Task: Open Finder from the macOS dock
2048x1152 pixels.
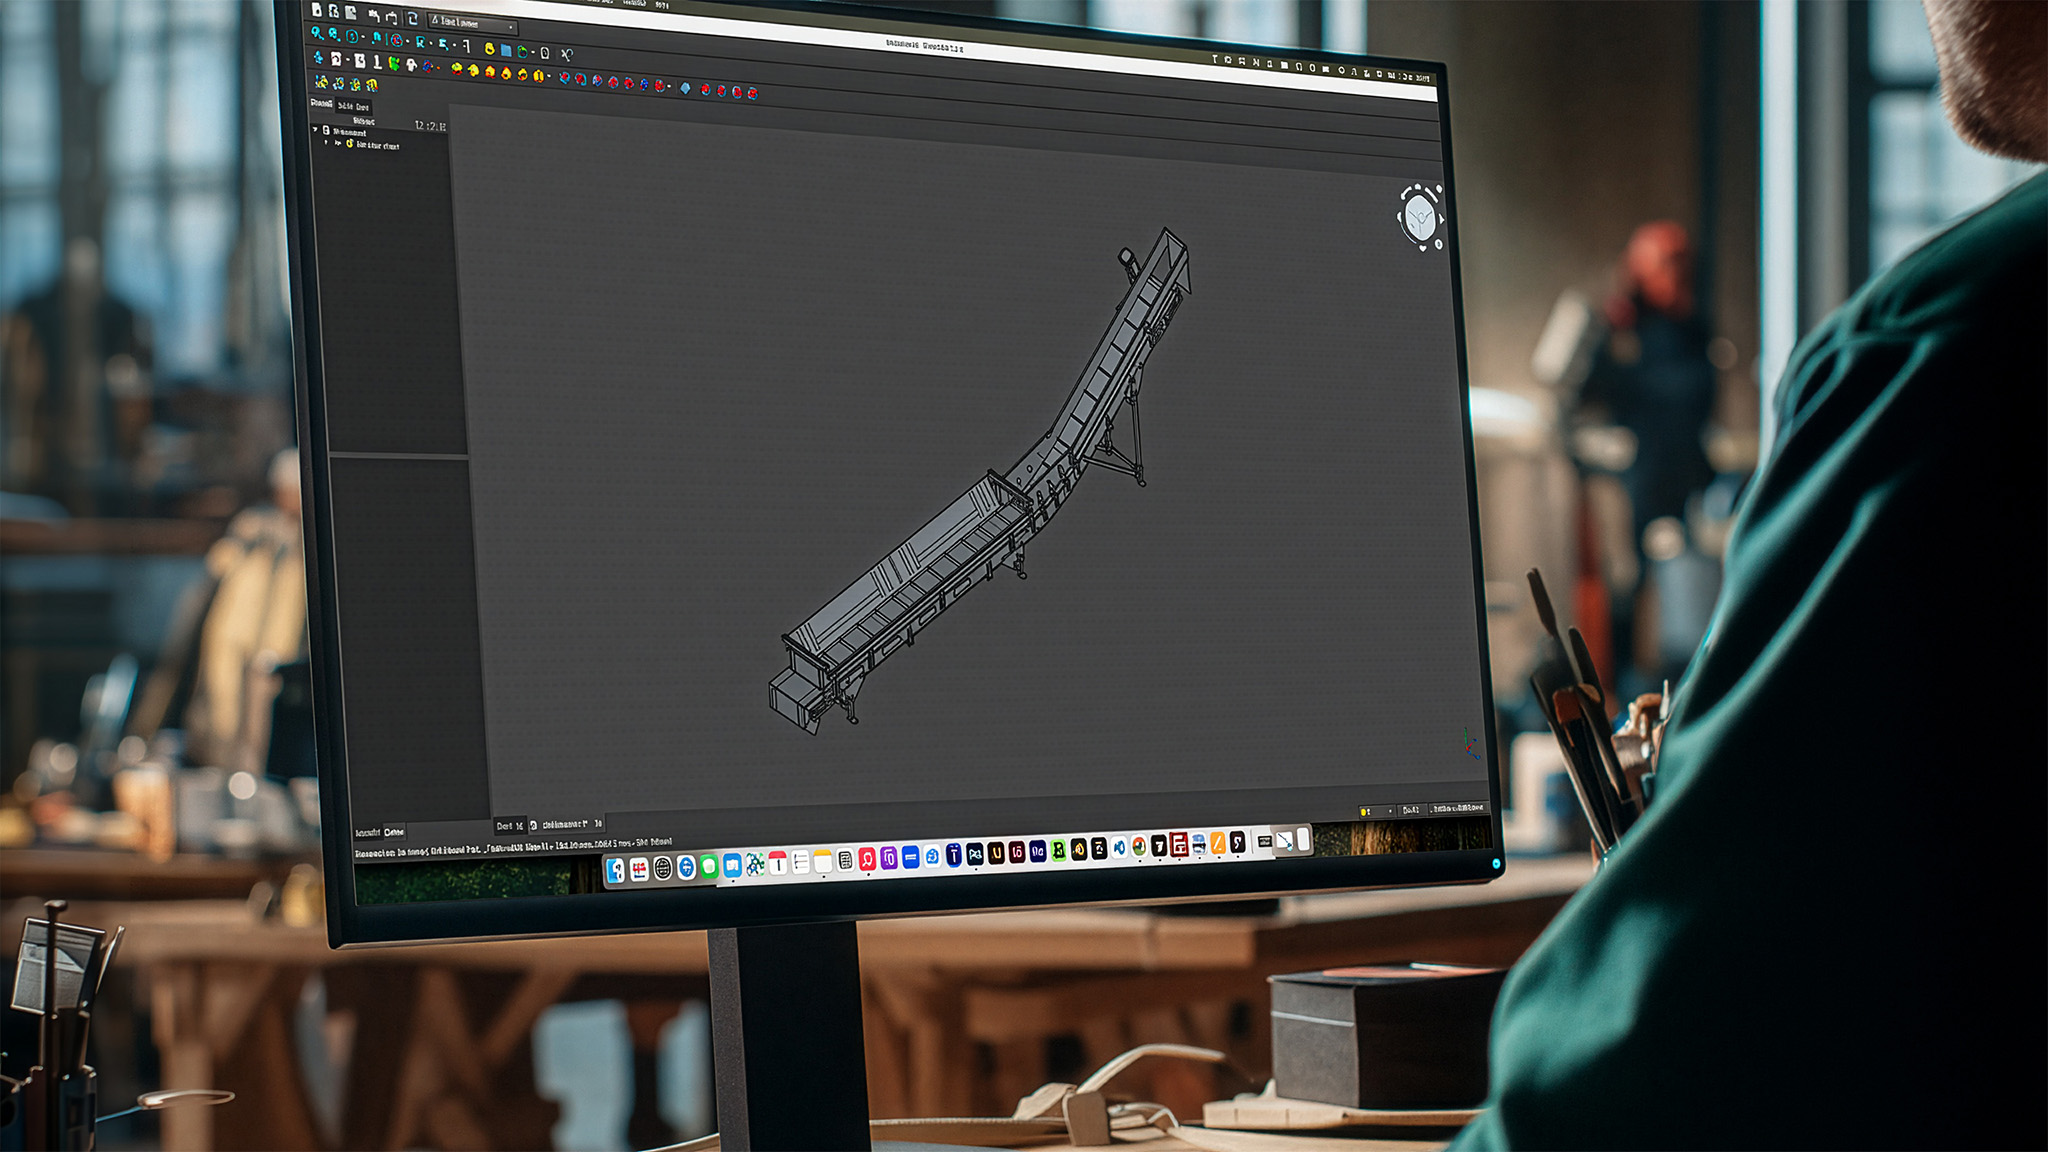Action: (616, 871)
